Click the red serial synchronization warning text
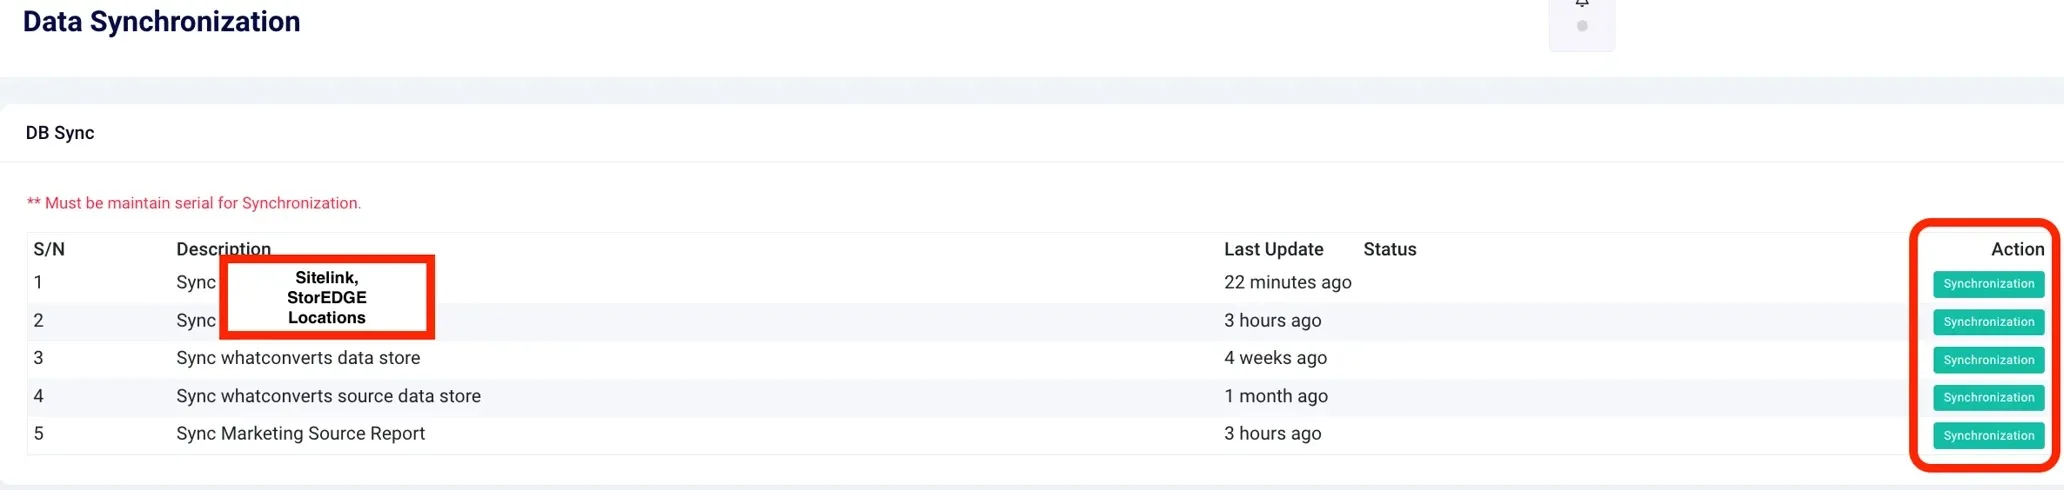Viewport: 2064px width, 490px height. [194, 203]
